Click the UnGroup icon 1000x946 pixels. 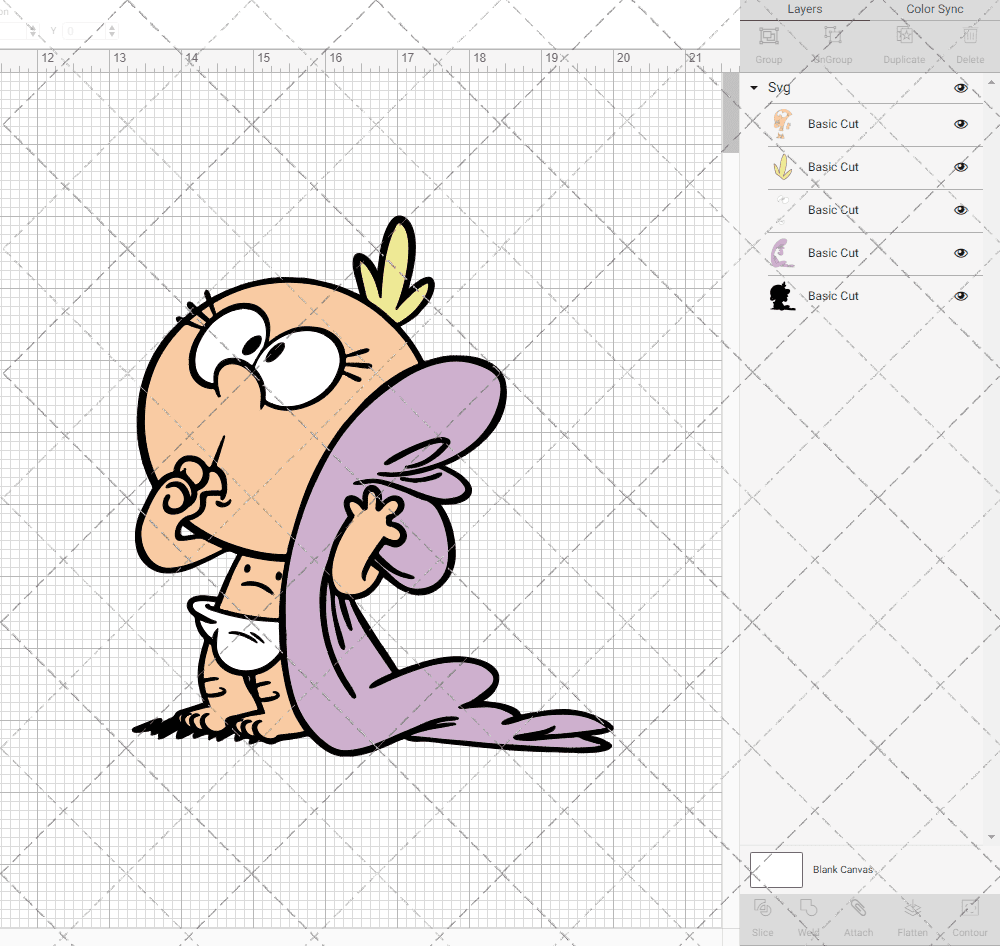click(832, 36)
